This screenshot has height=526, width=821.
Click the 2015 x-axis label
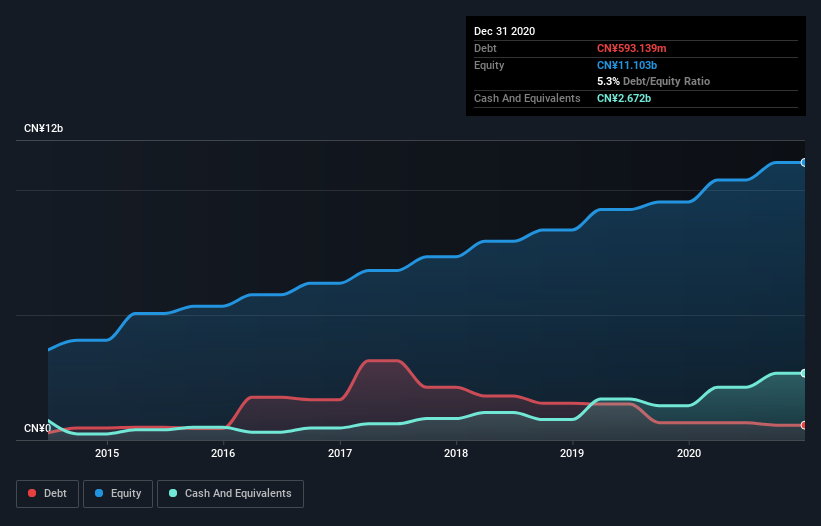click(x=107, y=453)
